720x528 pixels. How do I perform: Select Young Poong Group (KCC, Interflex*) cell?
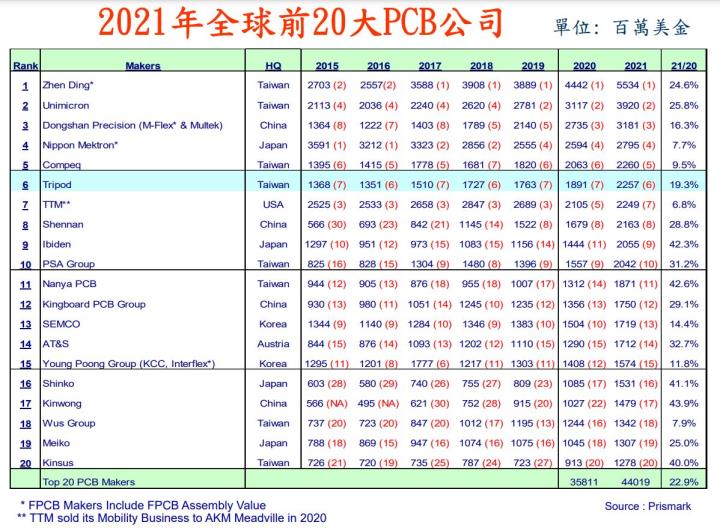coord(129,364)
